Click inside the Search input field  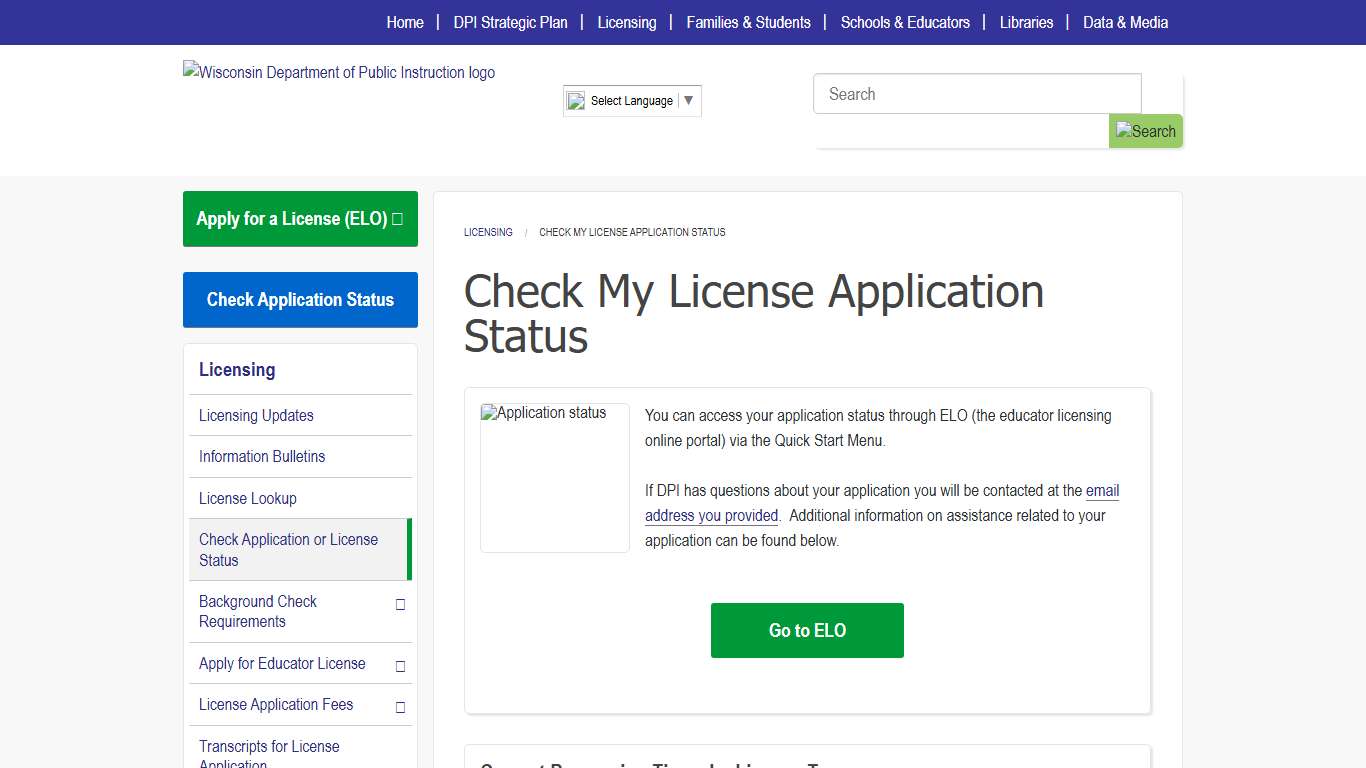tap(977, 93)
